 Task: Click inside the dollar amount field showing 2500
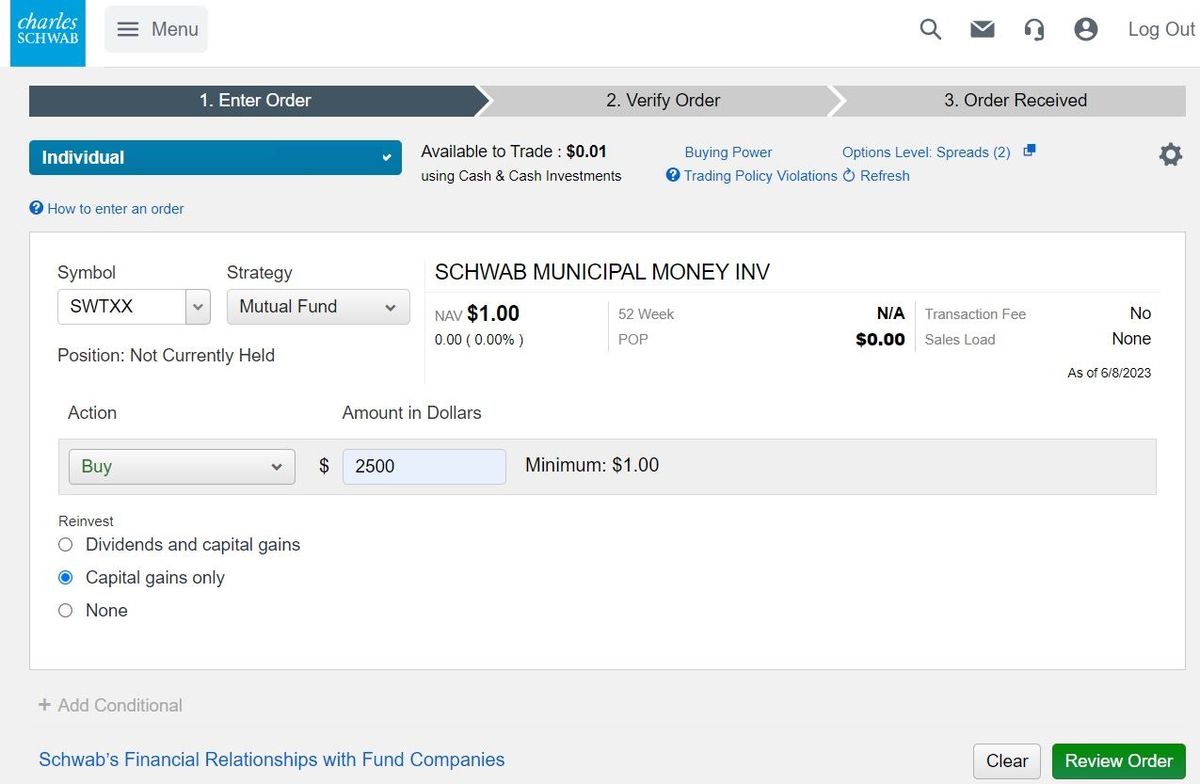click(x=423, y=465)
